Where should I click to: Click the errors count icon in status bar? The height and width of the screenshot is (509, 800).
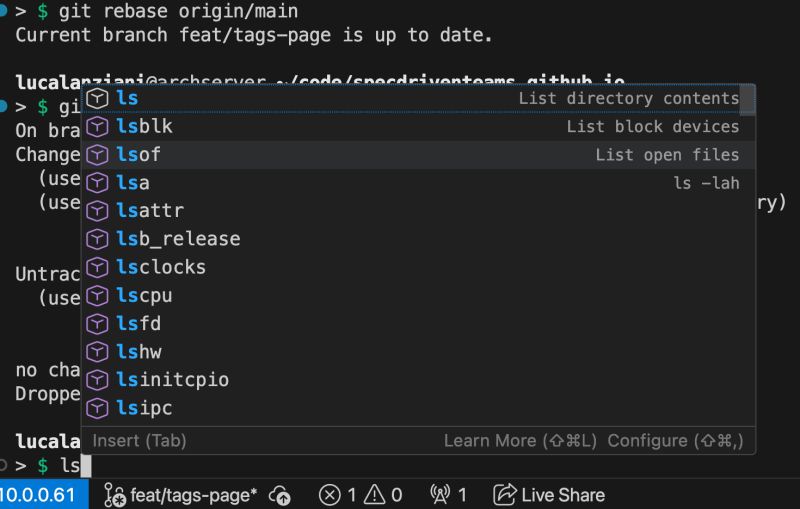click(329, 495)
